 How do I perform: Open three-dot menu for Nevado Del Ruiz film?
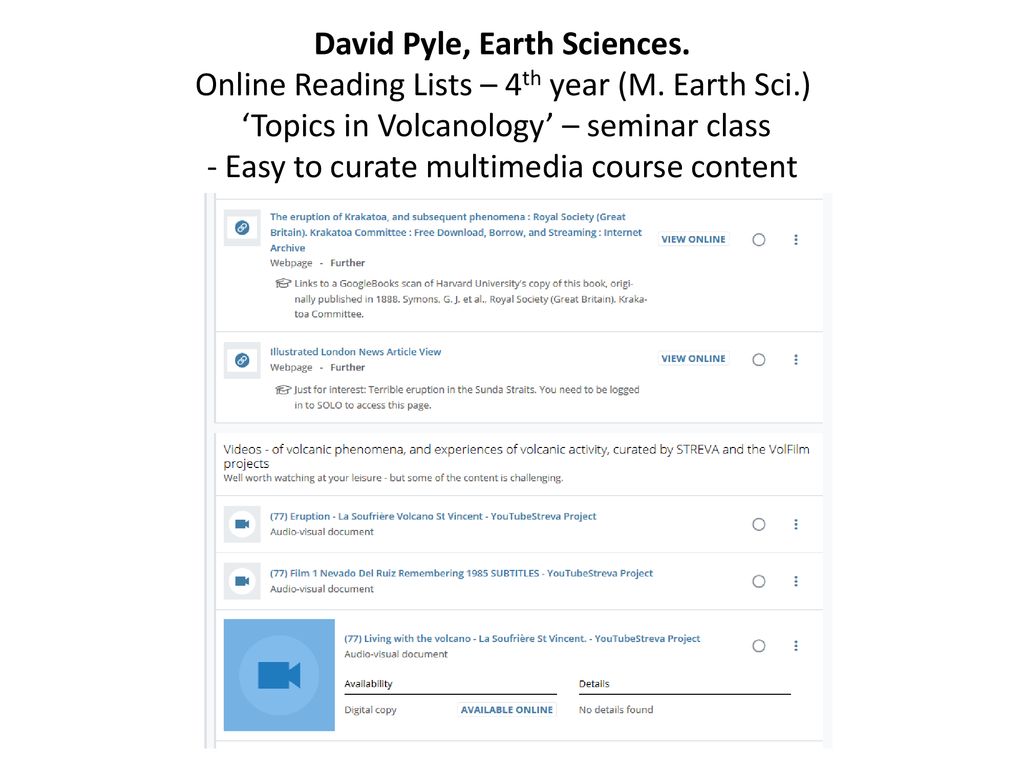point(795,581)
